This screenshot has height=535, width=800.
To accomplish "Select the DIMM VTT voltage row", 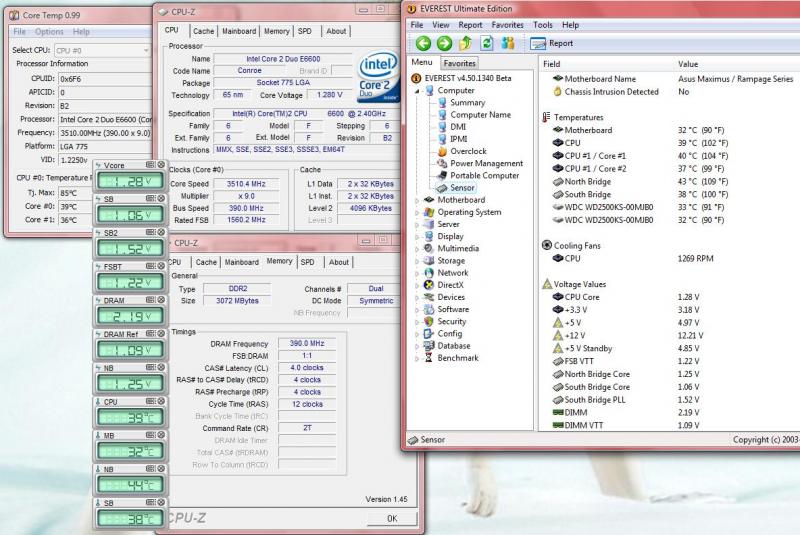I will 668,425.
